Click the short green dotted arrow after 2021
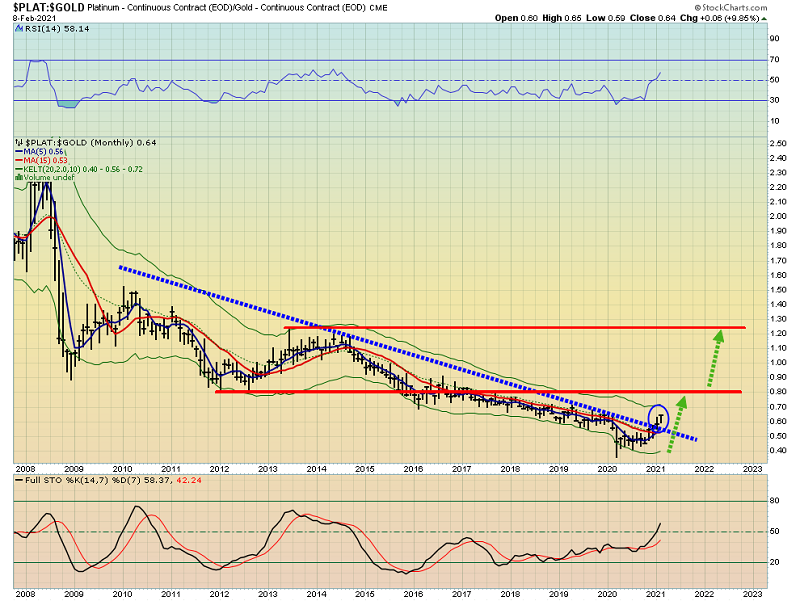 click(x=679, y=427)
